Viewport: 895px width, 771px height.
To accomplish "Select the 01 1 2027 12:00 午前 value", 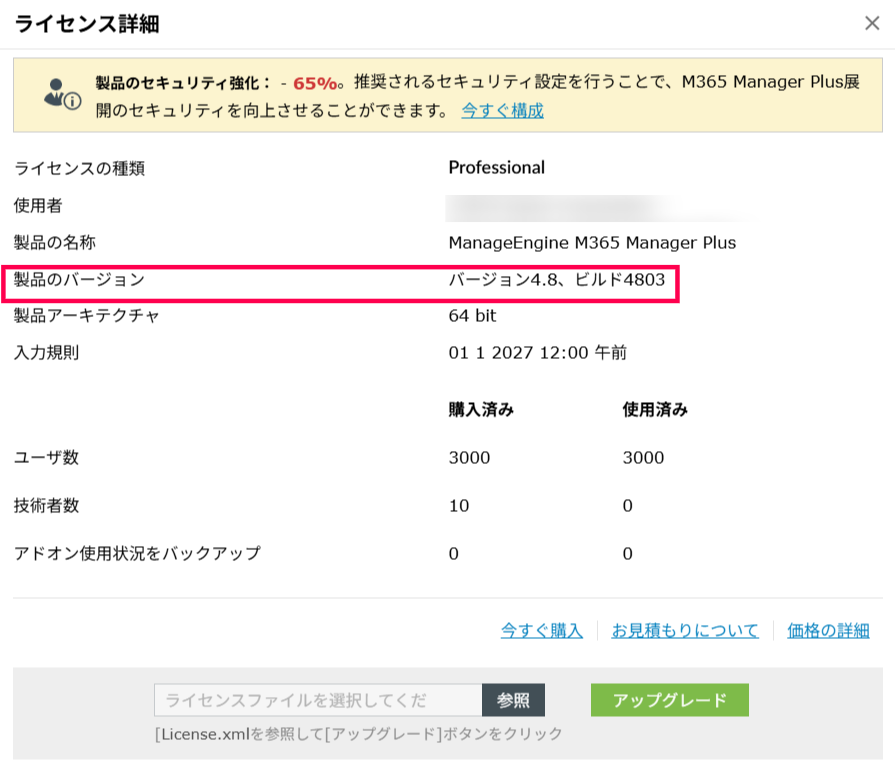I will [x=538, y=353].
